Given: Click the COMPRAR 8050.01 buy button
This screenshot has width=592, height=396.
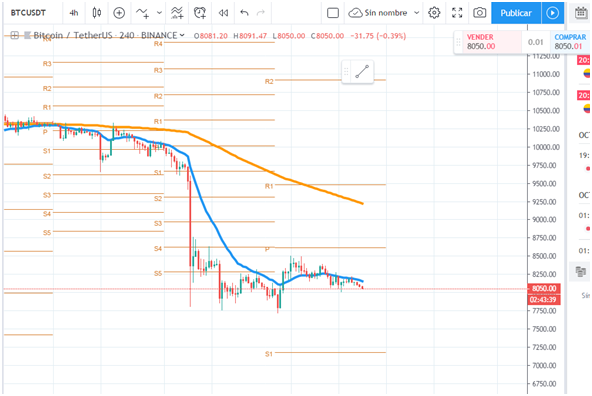Looking at the screenshot, I should tap(571, 42).
